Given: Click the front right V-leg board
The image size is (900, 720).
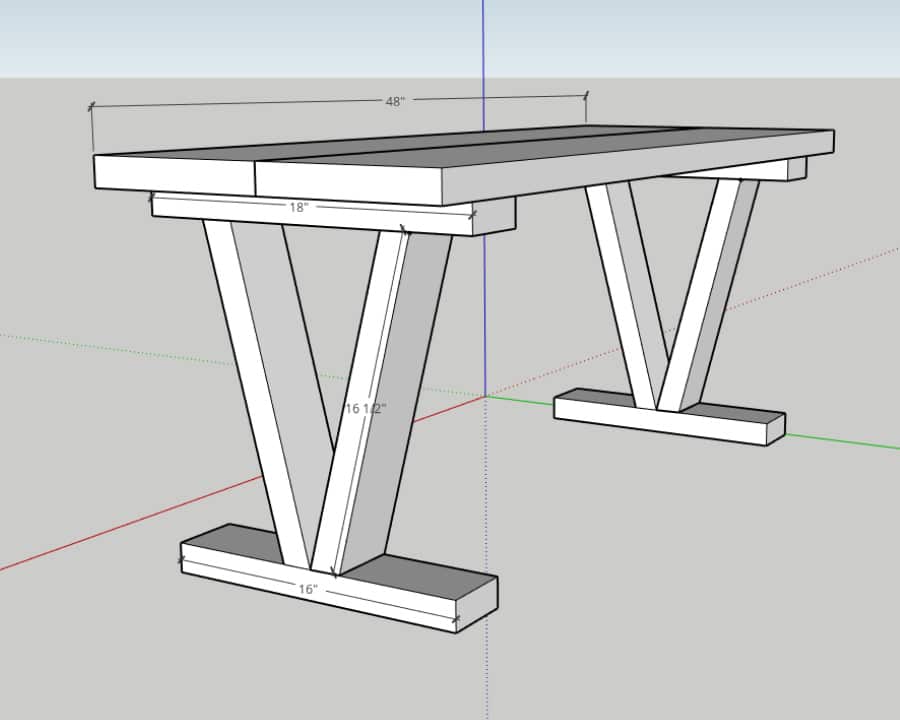Looking at the screenshot, I should pos(382,402).
